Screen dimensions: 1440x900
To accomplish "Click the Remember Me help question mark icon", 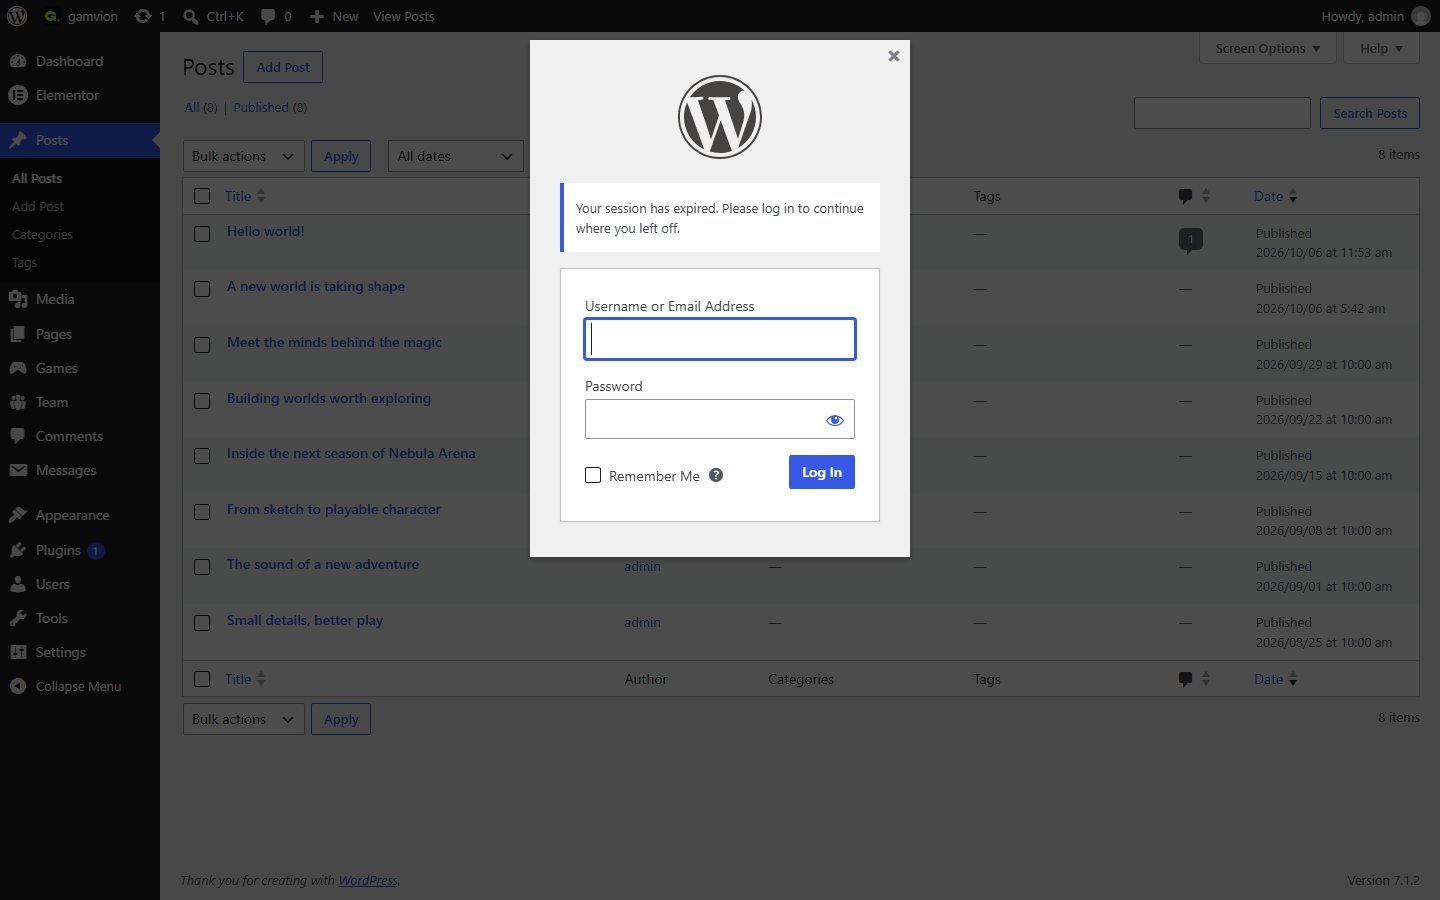I will 716,475.
